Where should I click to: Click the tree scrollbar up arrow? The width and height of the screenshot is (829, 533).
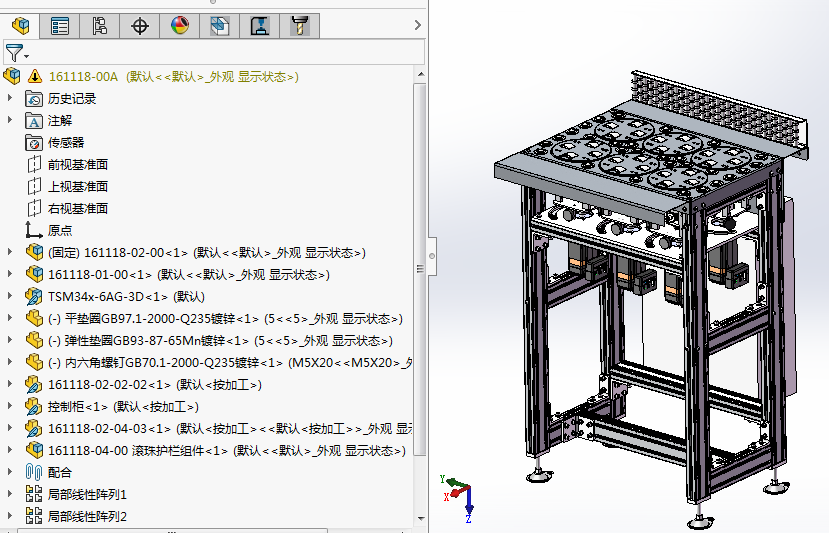pos(420,75)
